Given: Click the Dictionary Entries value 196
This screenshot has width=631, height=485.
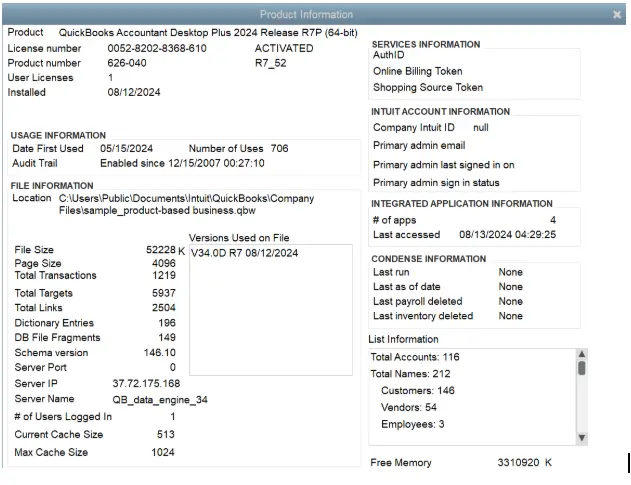Looking at the screenshot, I should click(167, 323).
